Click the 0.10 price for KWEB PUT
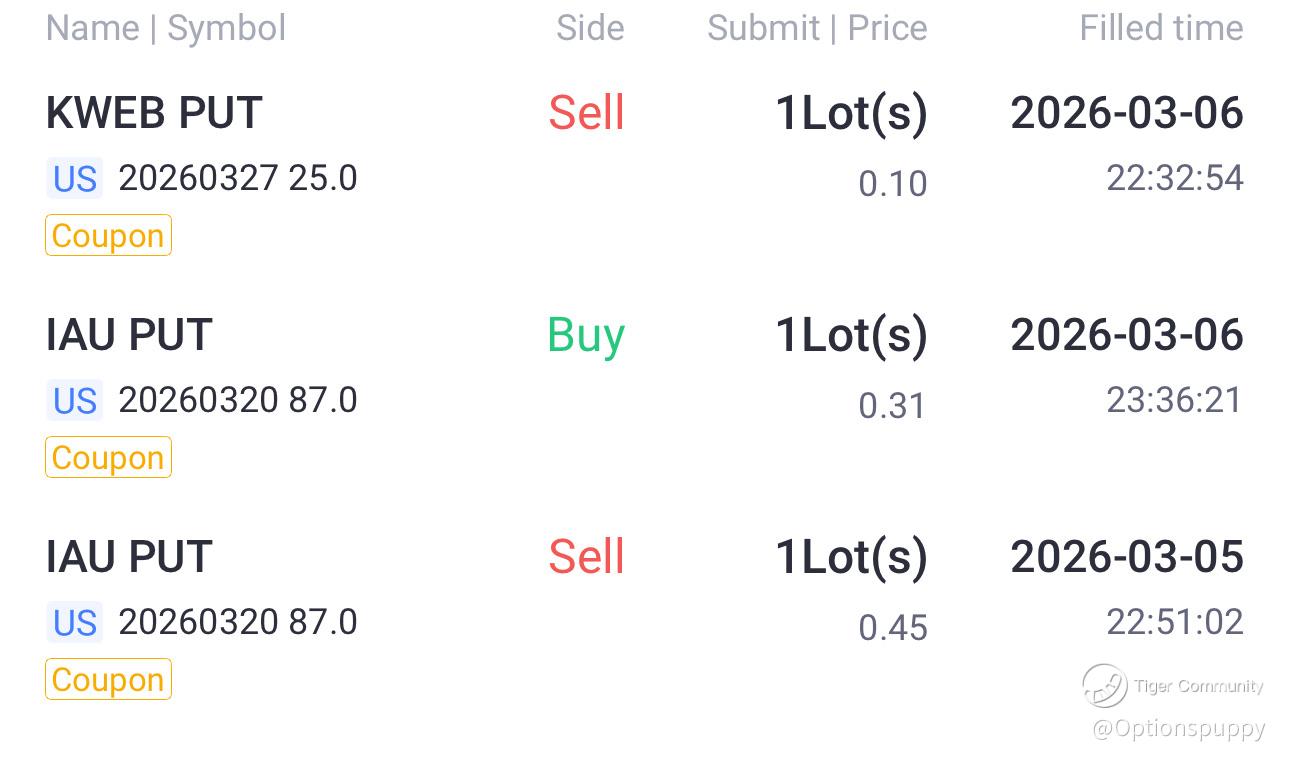This screenshot has width=1290, height=757. pyautogui.click(x=892, y=184)
